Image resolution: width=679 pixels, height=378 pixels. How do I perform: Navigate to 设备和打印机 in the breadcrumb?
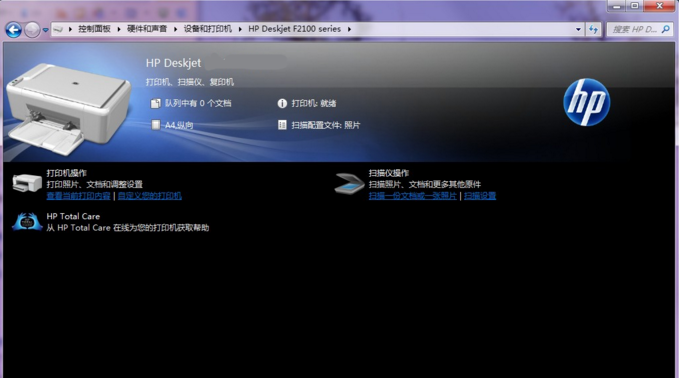208,29
